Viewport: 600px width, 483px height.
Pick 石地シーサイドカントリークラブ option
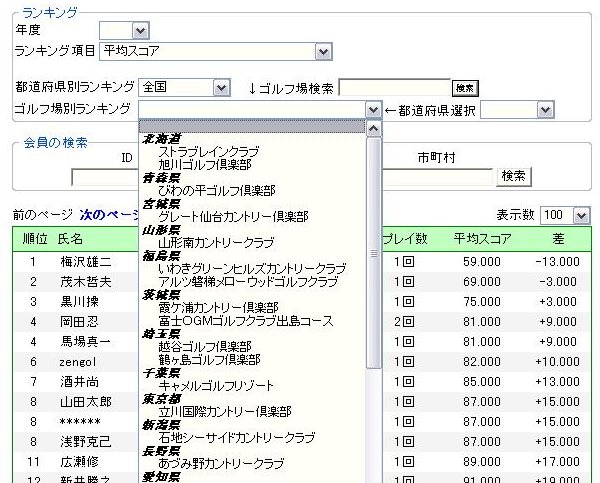pyautogui.click(x=236, y=437)
